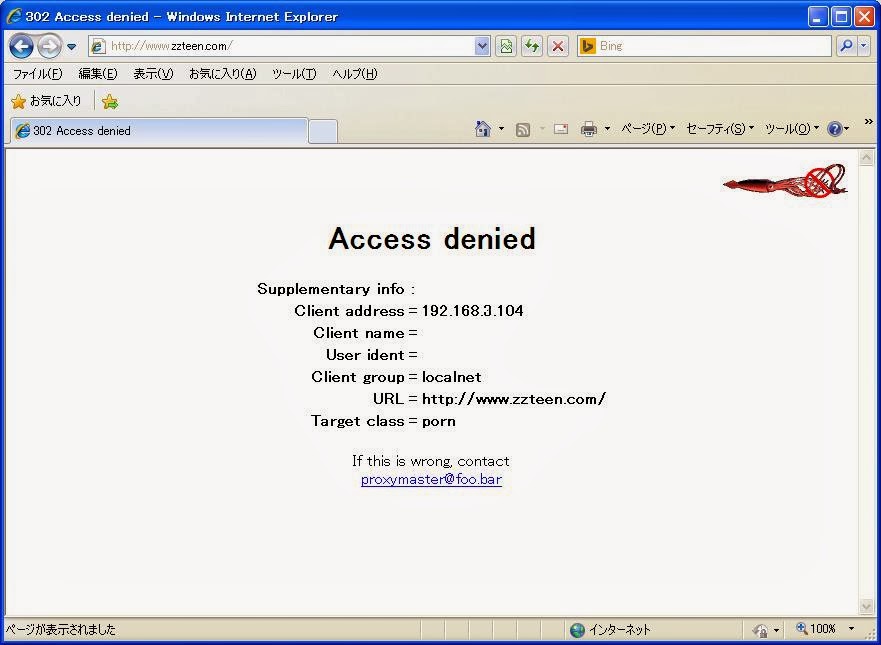The image size is (881, 645).
Task: Close the Internet Explorer window
Action: click(864, 17)
